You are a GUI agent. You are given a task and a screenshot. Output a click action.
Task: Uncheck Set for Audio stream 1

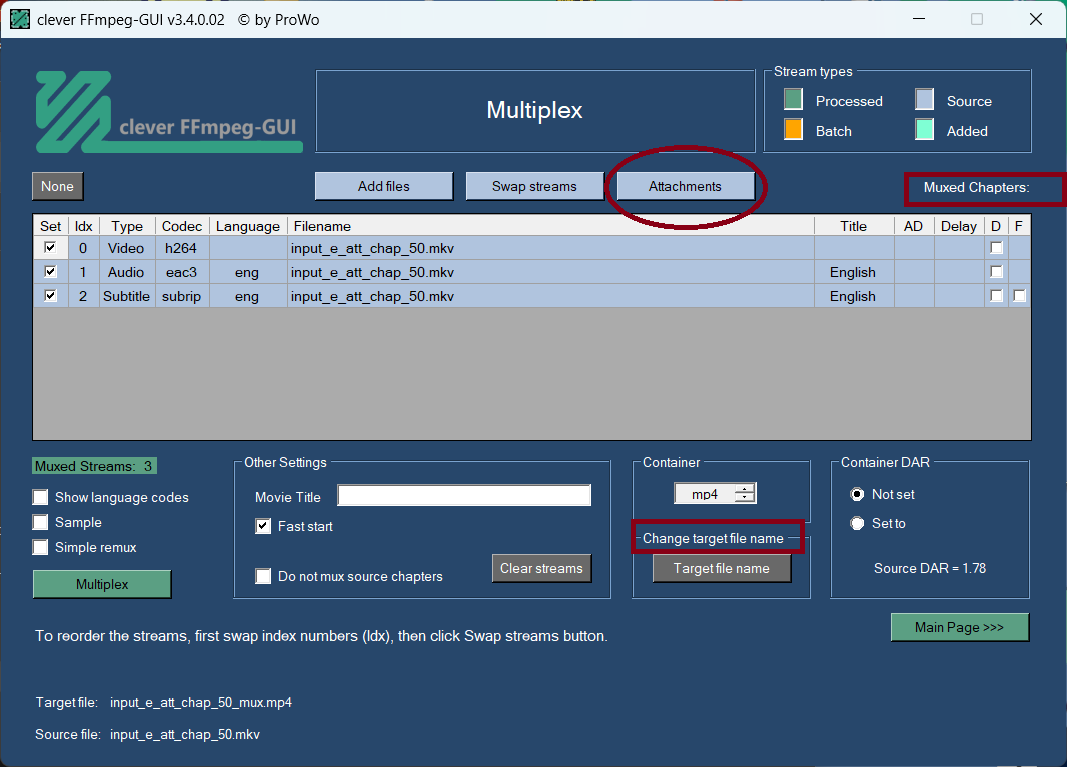pyautogui.click(x=50, y=272)
